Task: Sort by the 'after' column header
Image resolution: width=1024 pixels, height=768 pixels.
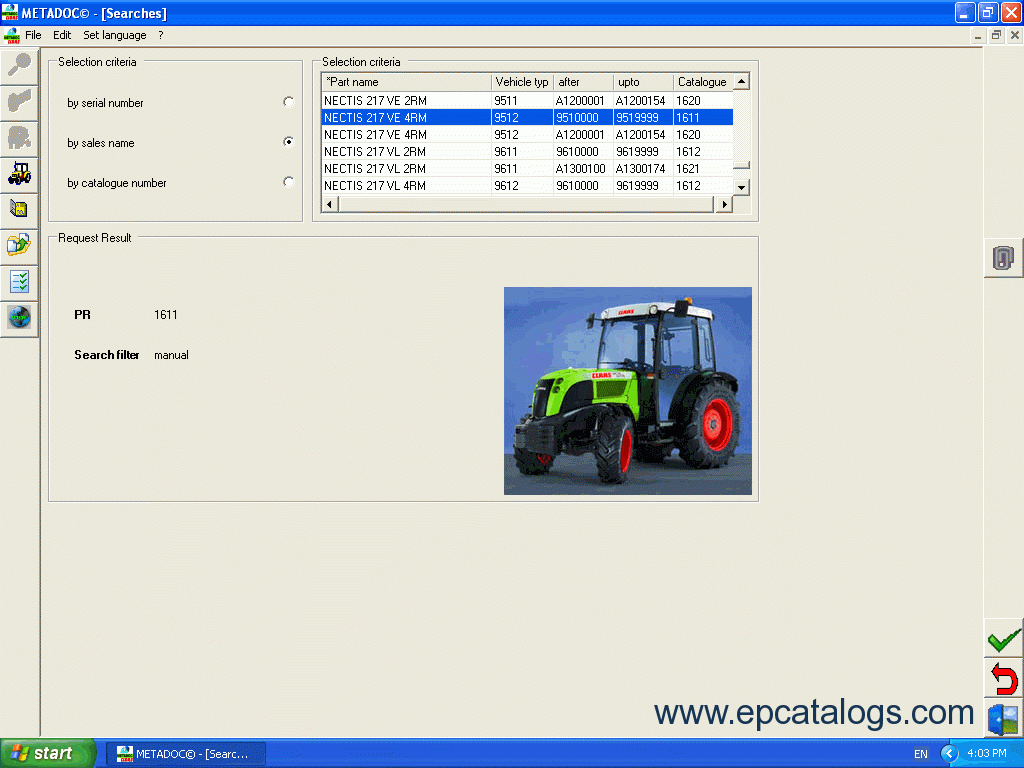Action: click(583, 82)
